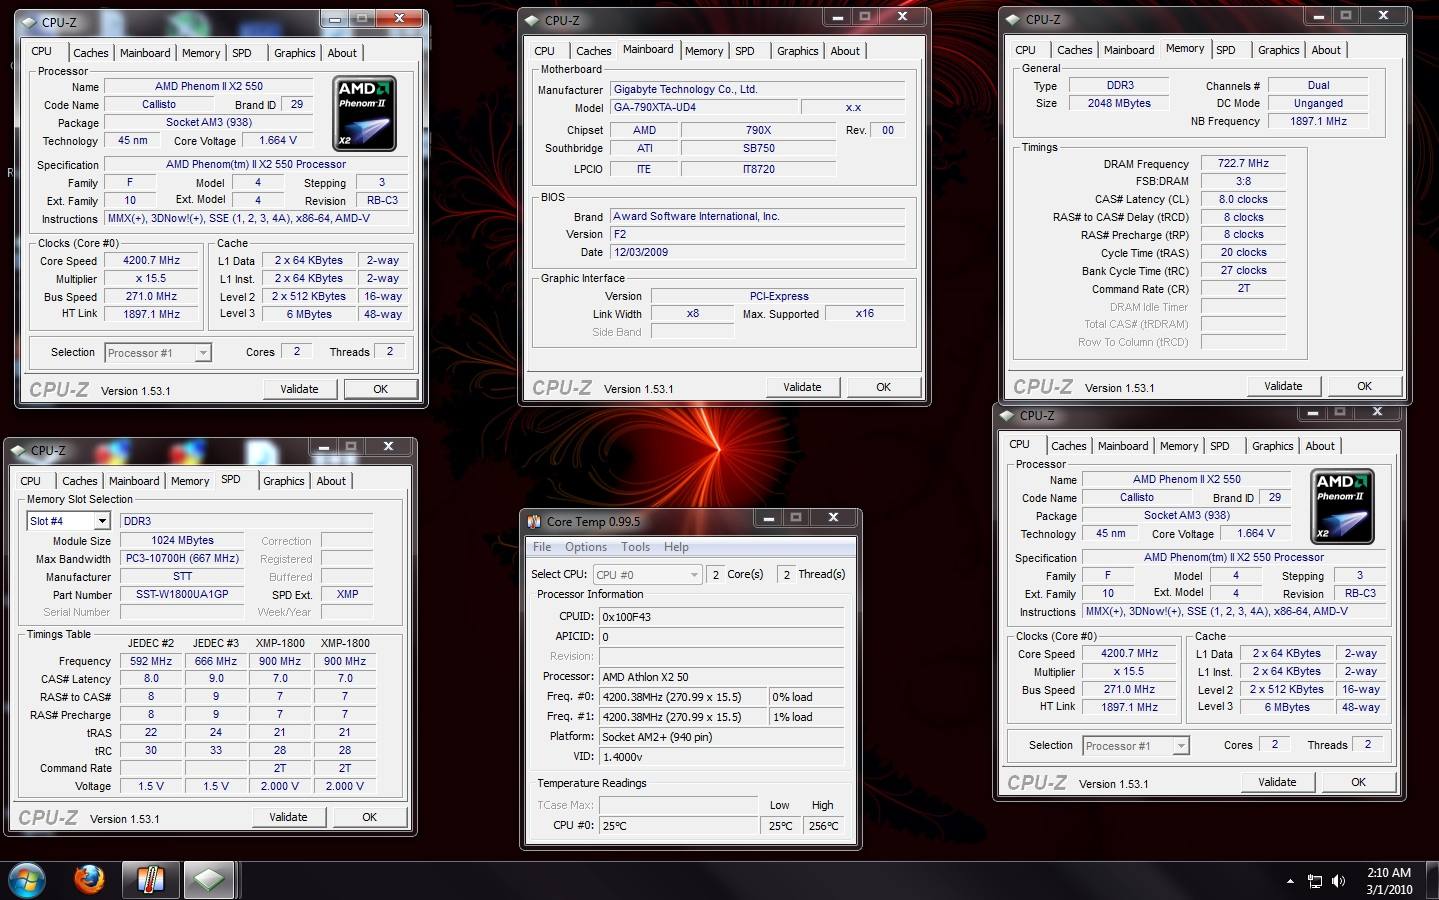Show hidden system tray icons

click(1290, 881)
